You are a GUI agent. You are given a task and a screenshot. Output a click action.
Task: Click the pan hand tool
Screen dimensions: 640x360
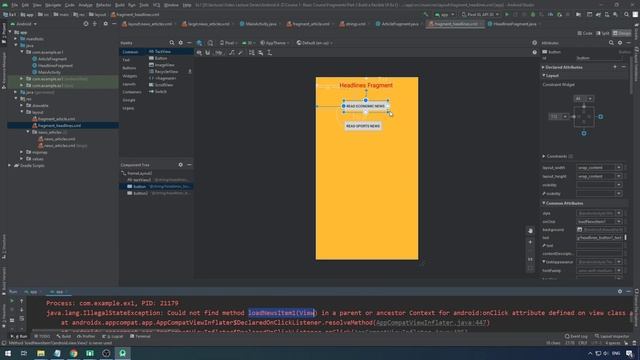(530, 231)
